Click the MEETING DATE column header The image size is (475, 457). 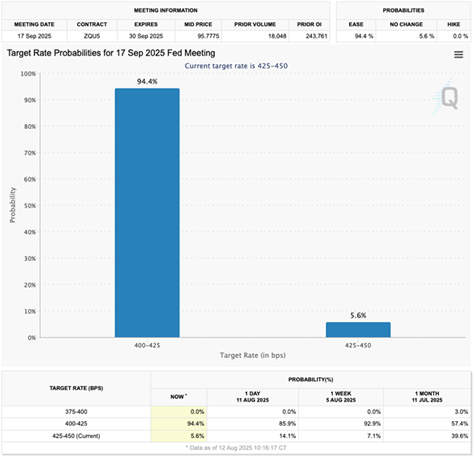[x=34, y=24]
